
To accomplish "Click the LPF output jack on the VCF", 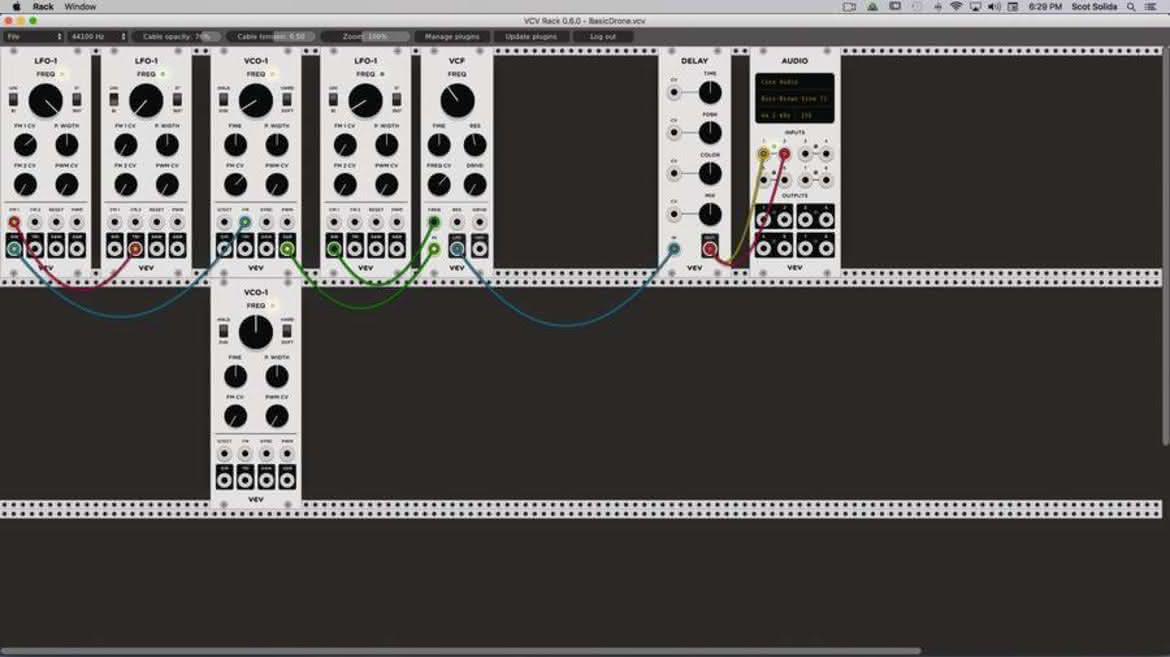I will [457, 249].
